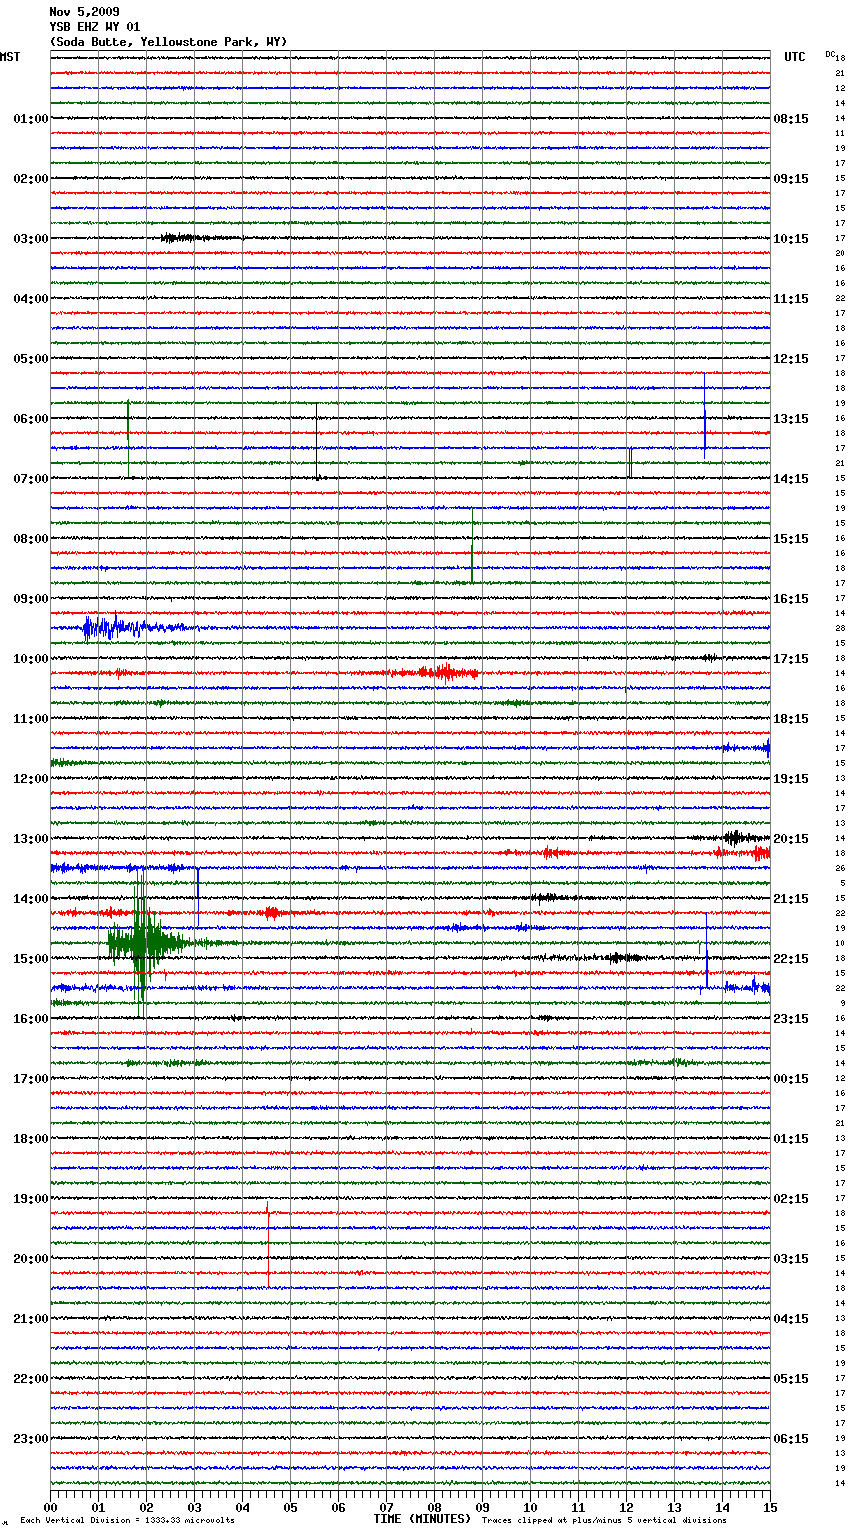Select the 20:00 MST hour label
The width and height of the screenshot is (850, 1534).
31,1259
